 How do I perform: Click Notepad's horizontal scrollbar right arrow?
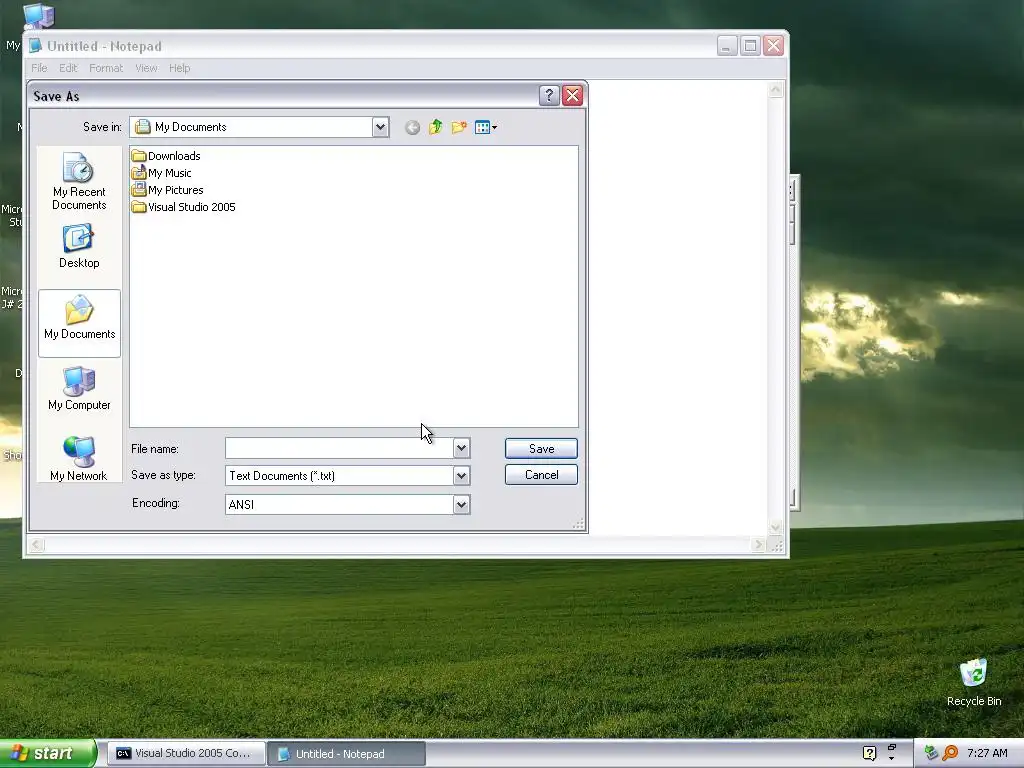(x=758, y=545)
